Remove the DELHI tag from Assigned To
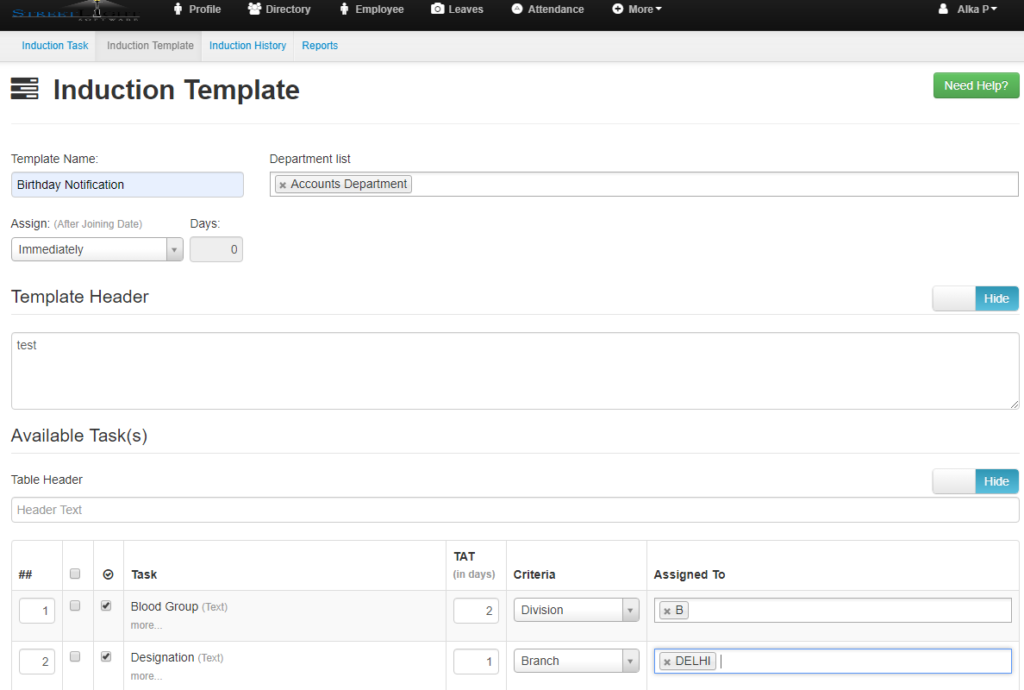The width and height of the screenshot is (1024, 690). [x=668, y=660]
